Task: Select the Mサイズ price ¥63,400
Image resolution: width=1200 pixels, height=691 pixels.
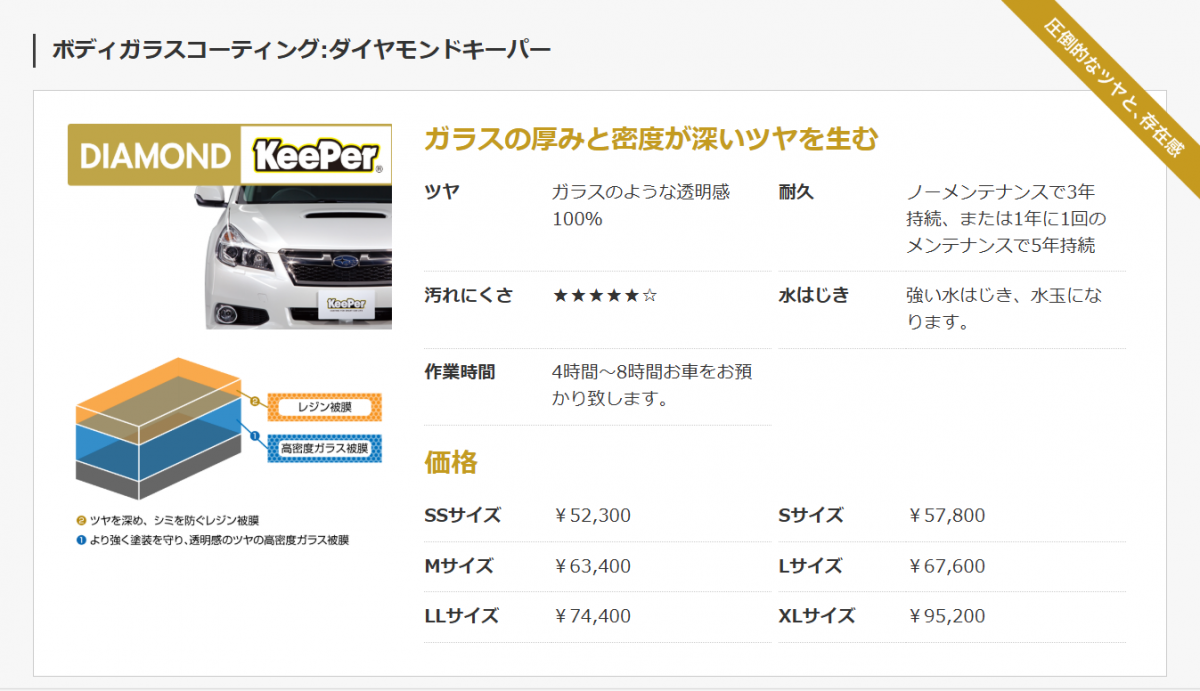Action: click(592, 566)
